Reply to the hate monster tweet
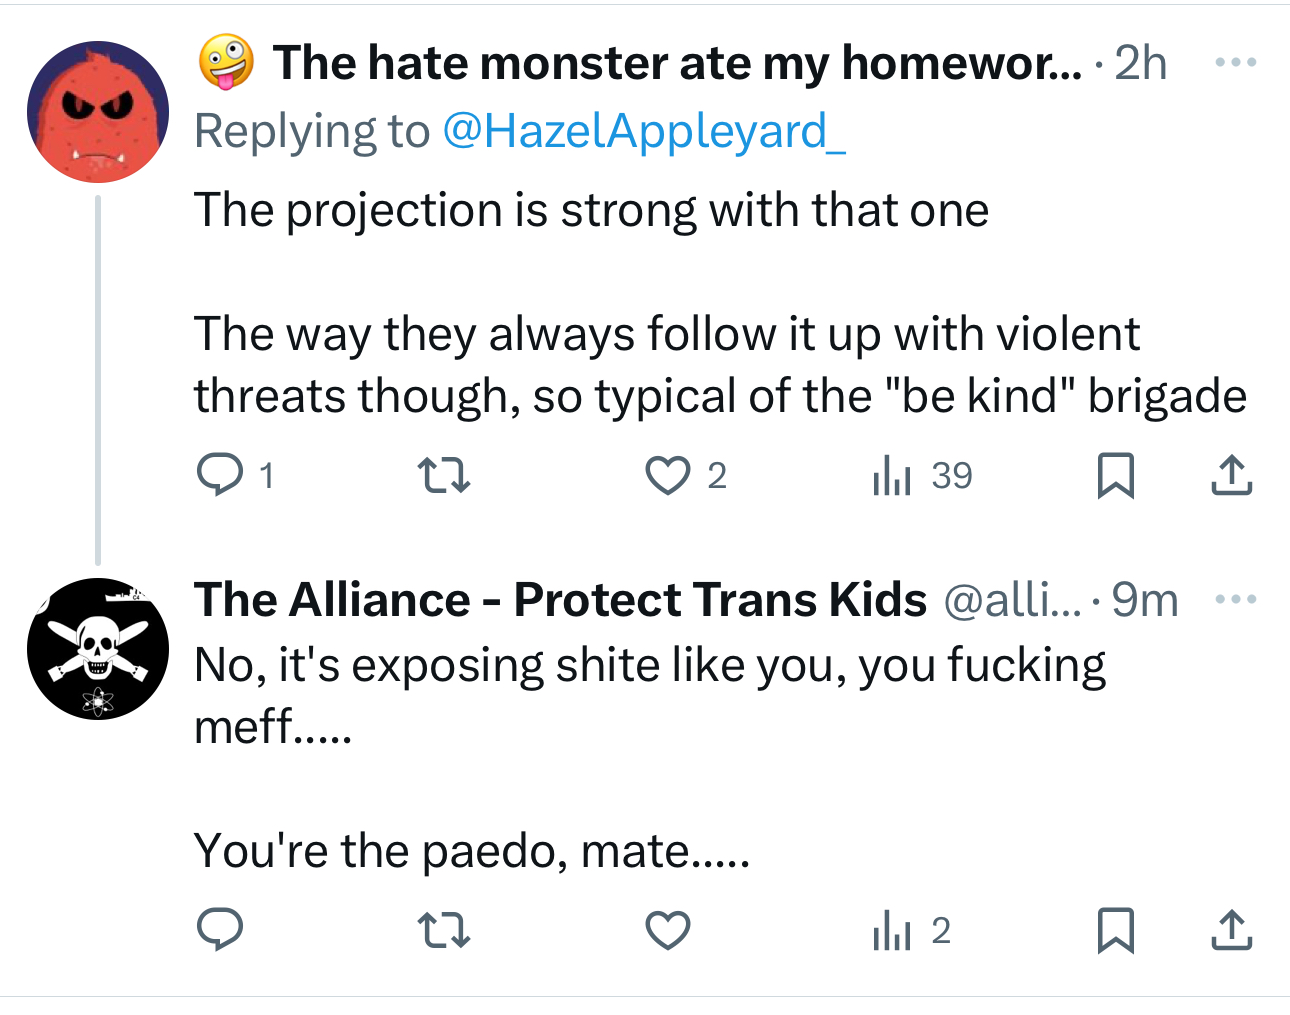This screenshot has width=1290, height=1015. [x=220, y=475]
